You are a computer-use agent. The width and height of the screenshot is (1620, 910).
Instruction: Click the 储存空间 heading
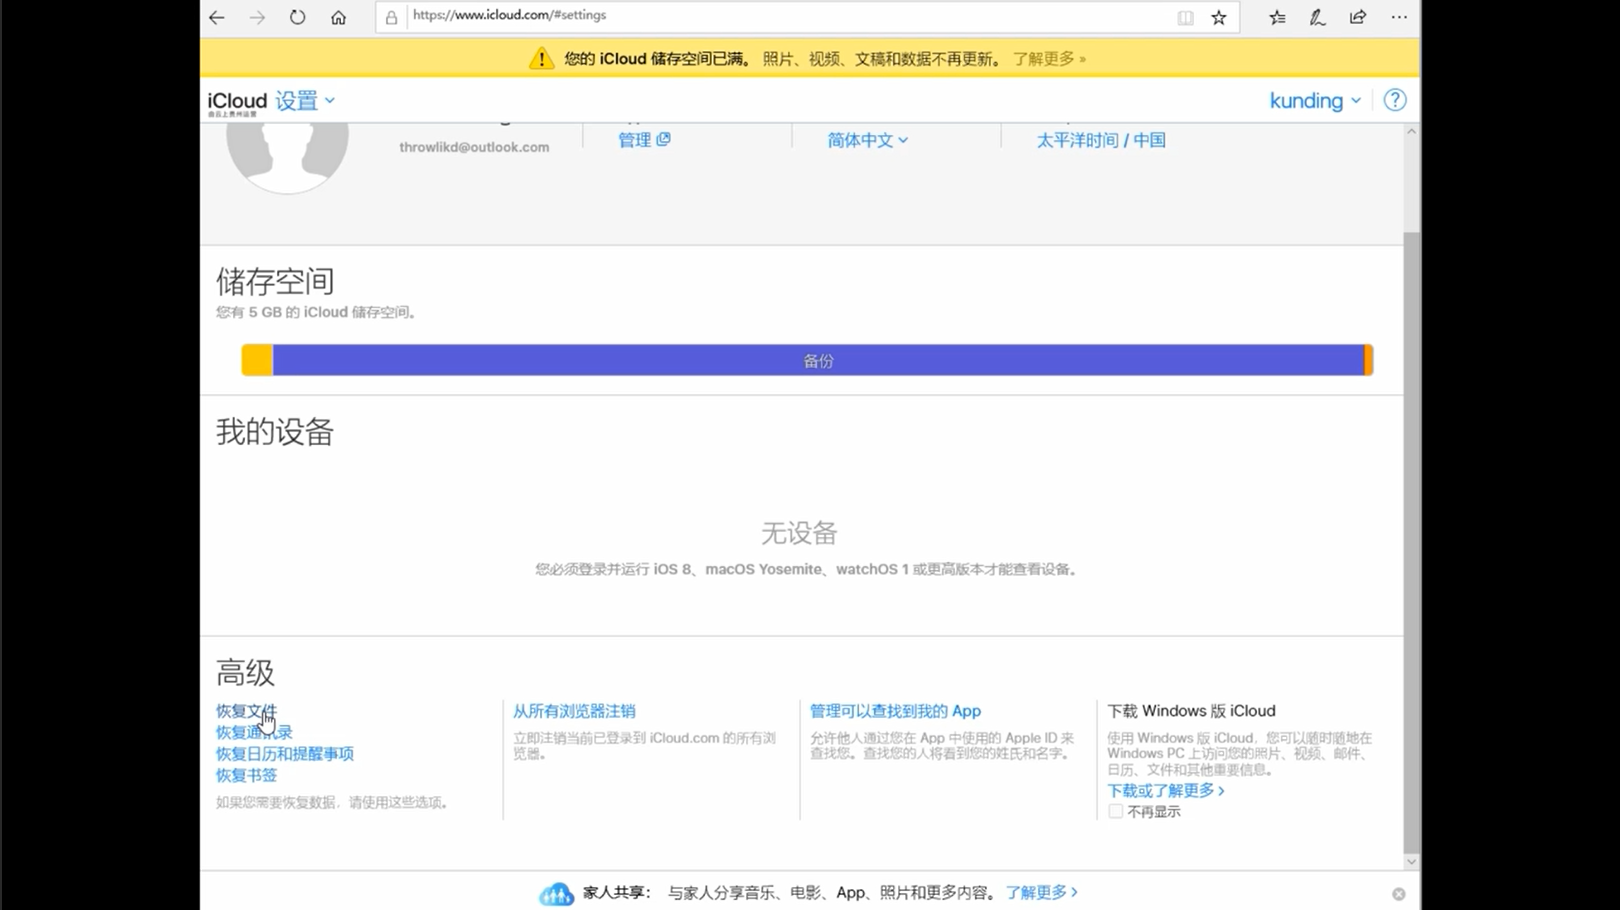(x=275, y=282)
